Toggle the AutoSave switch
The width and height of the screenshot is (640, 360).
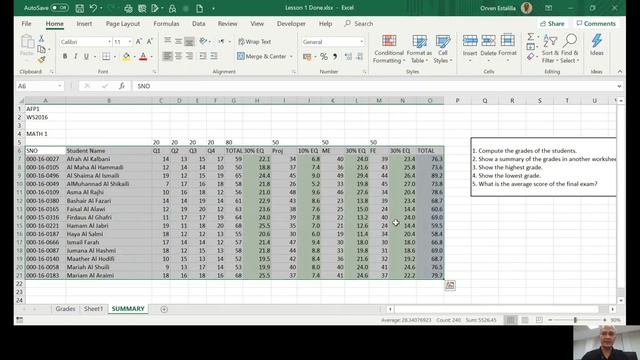(x=60, y=8)
